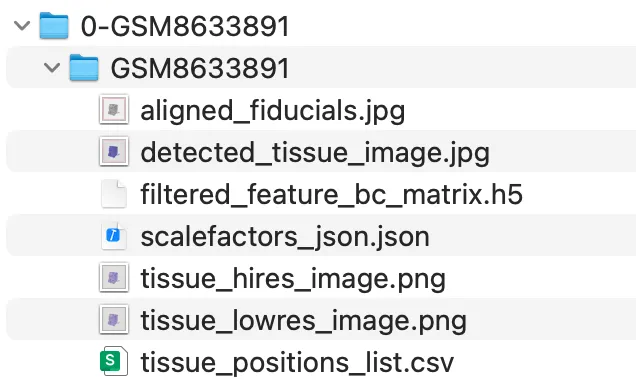636x380 pixels.
Task: Select the aligned_fiducials.jpg file name
Action: pos(273,111)
